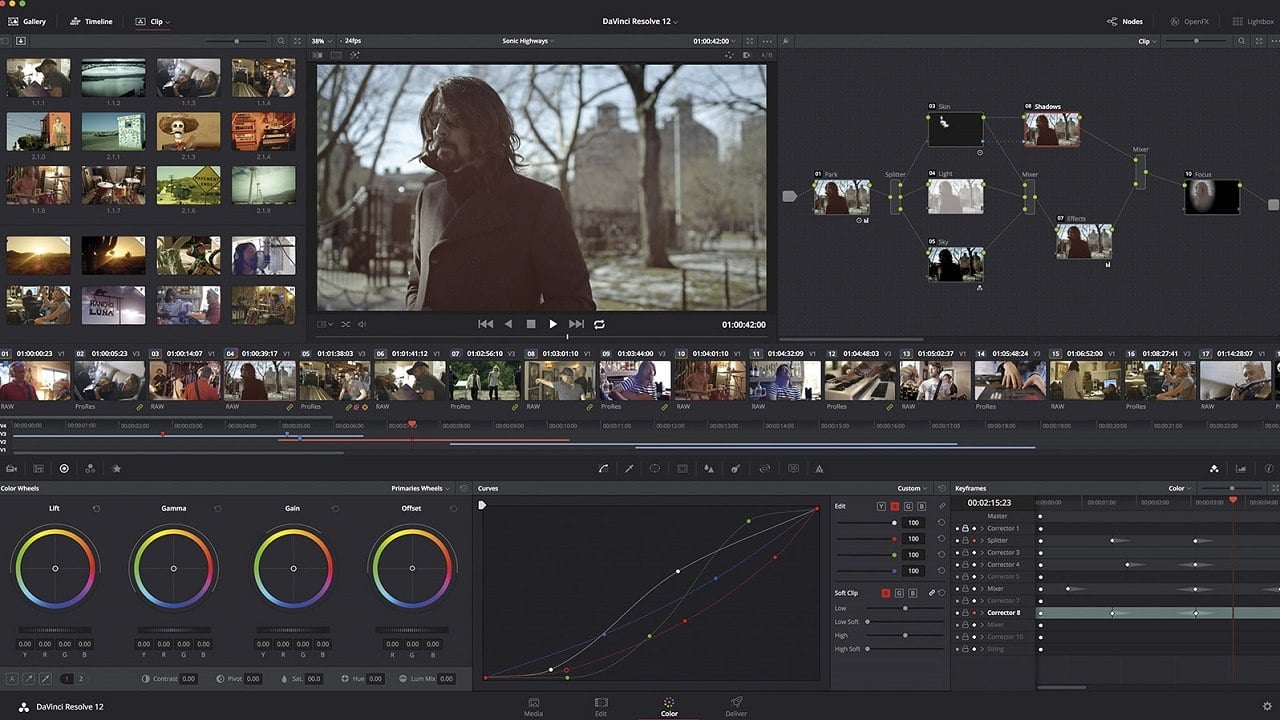Click the OpenFX button
This screenshot has width=1280, height=720.
1190,20
